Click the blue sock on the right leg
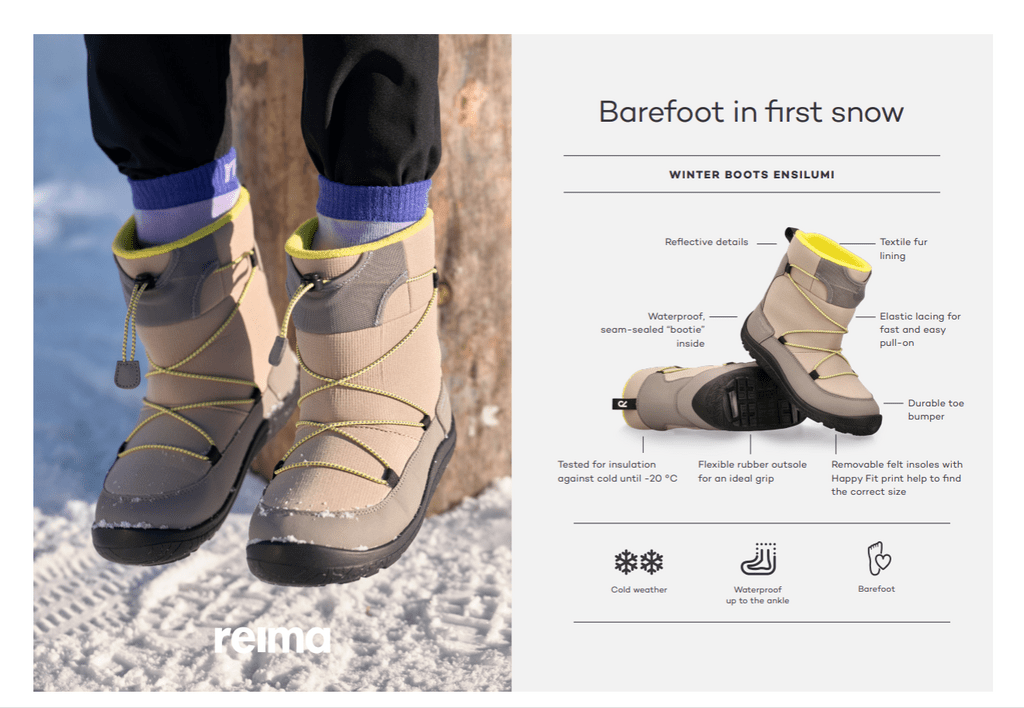The height and width of the screenshot is (708, 1024). pos(374,201)
